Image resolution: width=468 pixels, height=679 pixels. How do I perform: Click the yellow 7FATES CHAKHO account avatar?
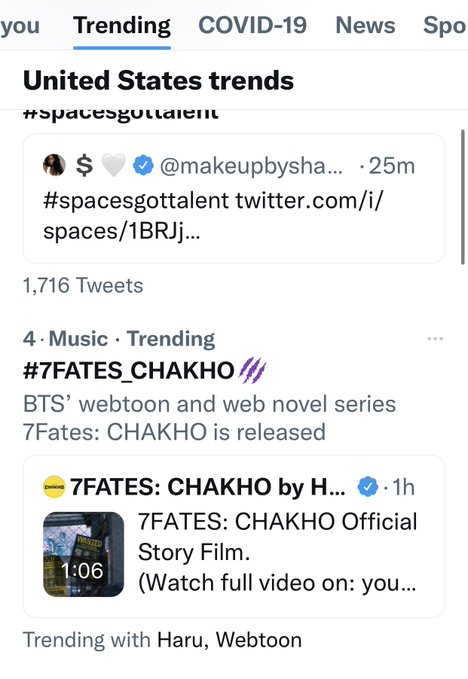click(x=54, y=487)
